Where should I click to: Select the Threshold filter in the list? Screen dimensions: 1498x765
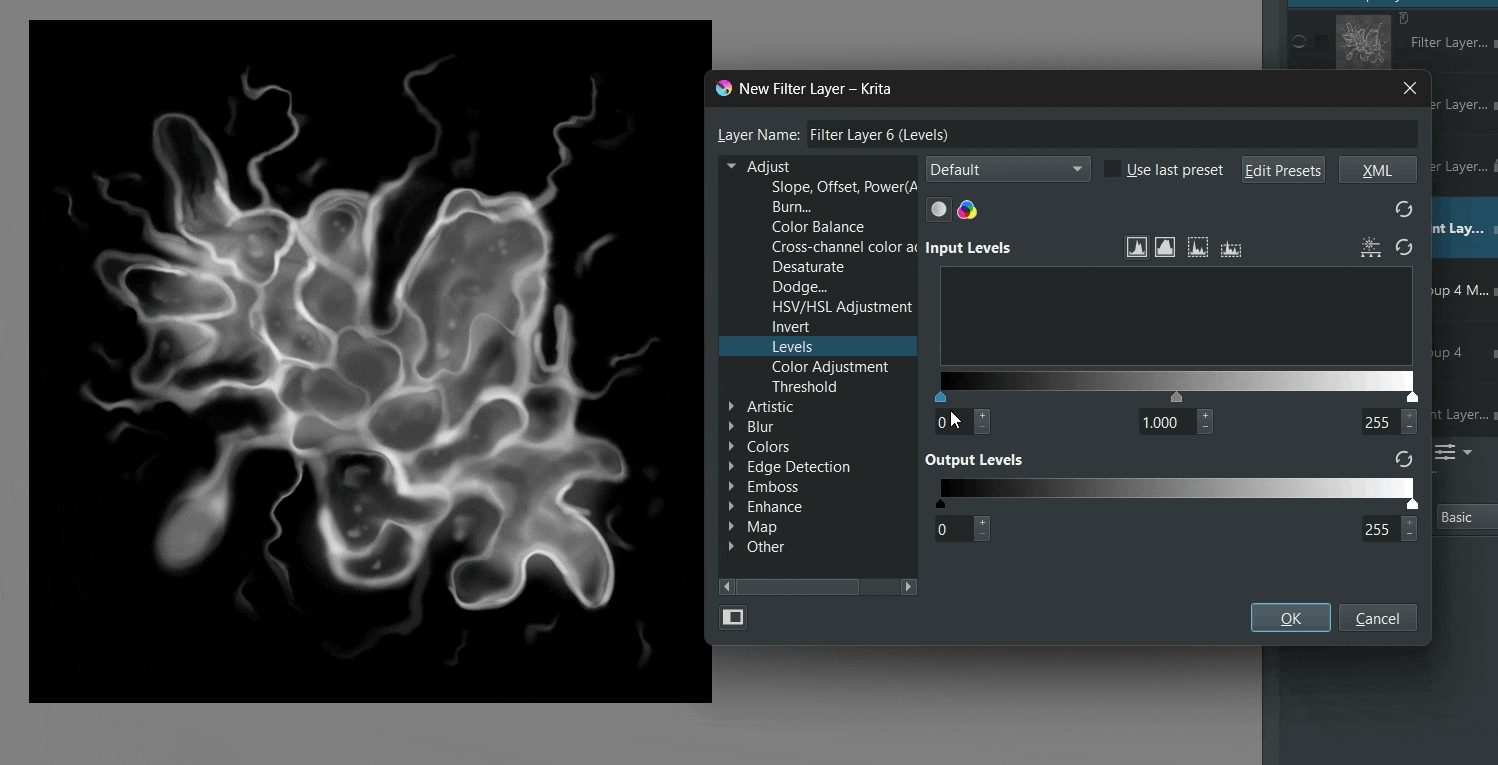(x=804, y=387)
